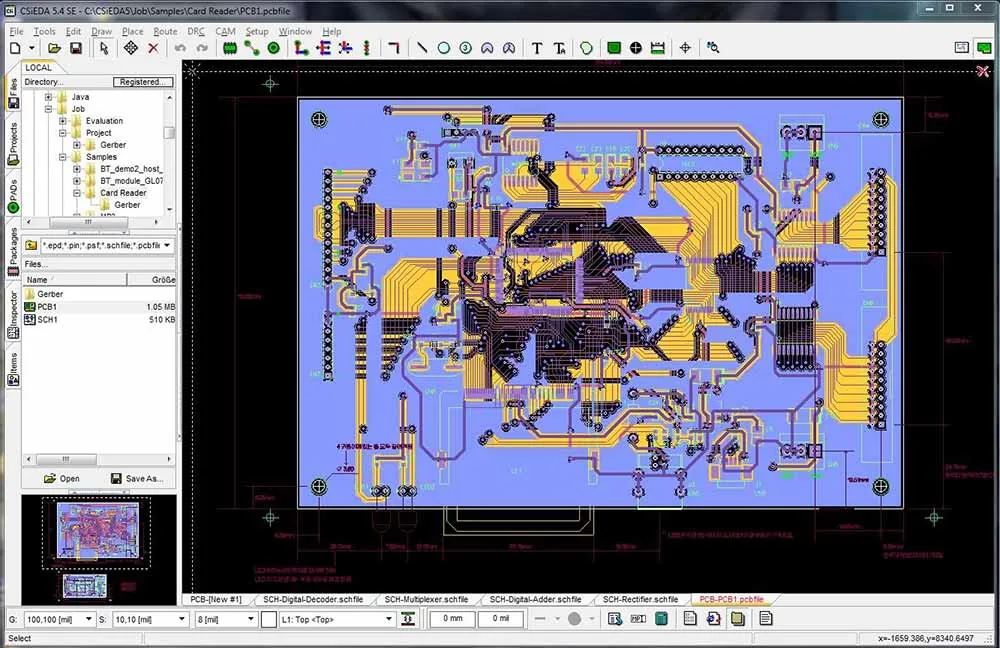The height and width of the screenshot is (648, 1000).
Task: Click the Registered... button
Action: [143, 82]
